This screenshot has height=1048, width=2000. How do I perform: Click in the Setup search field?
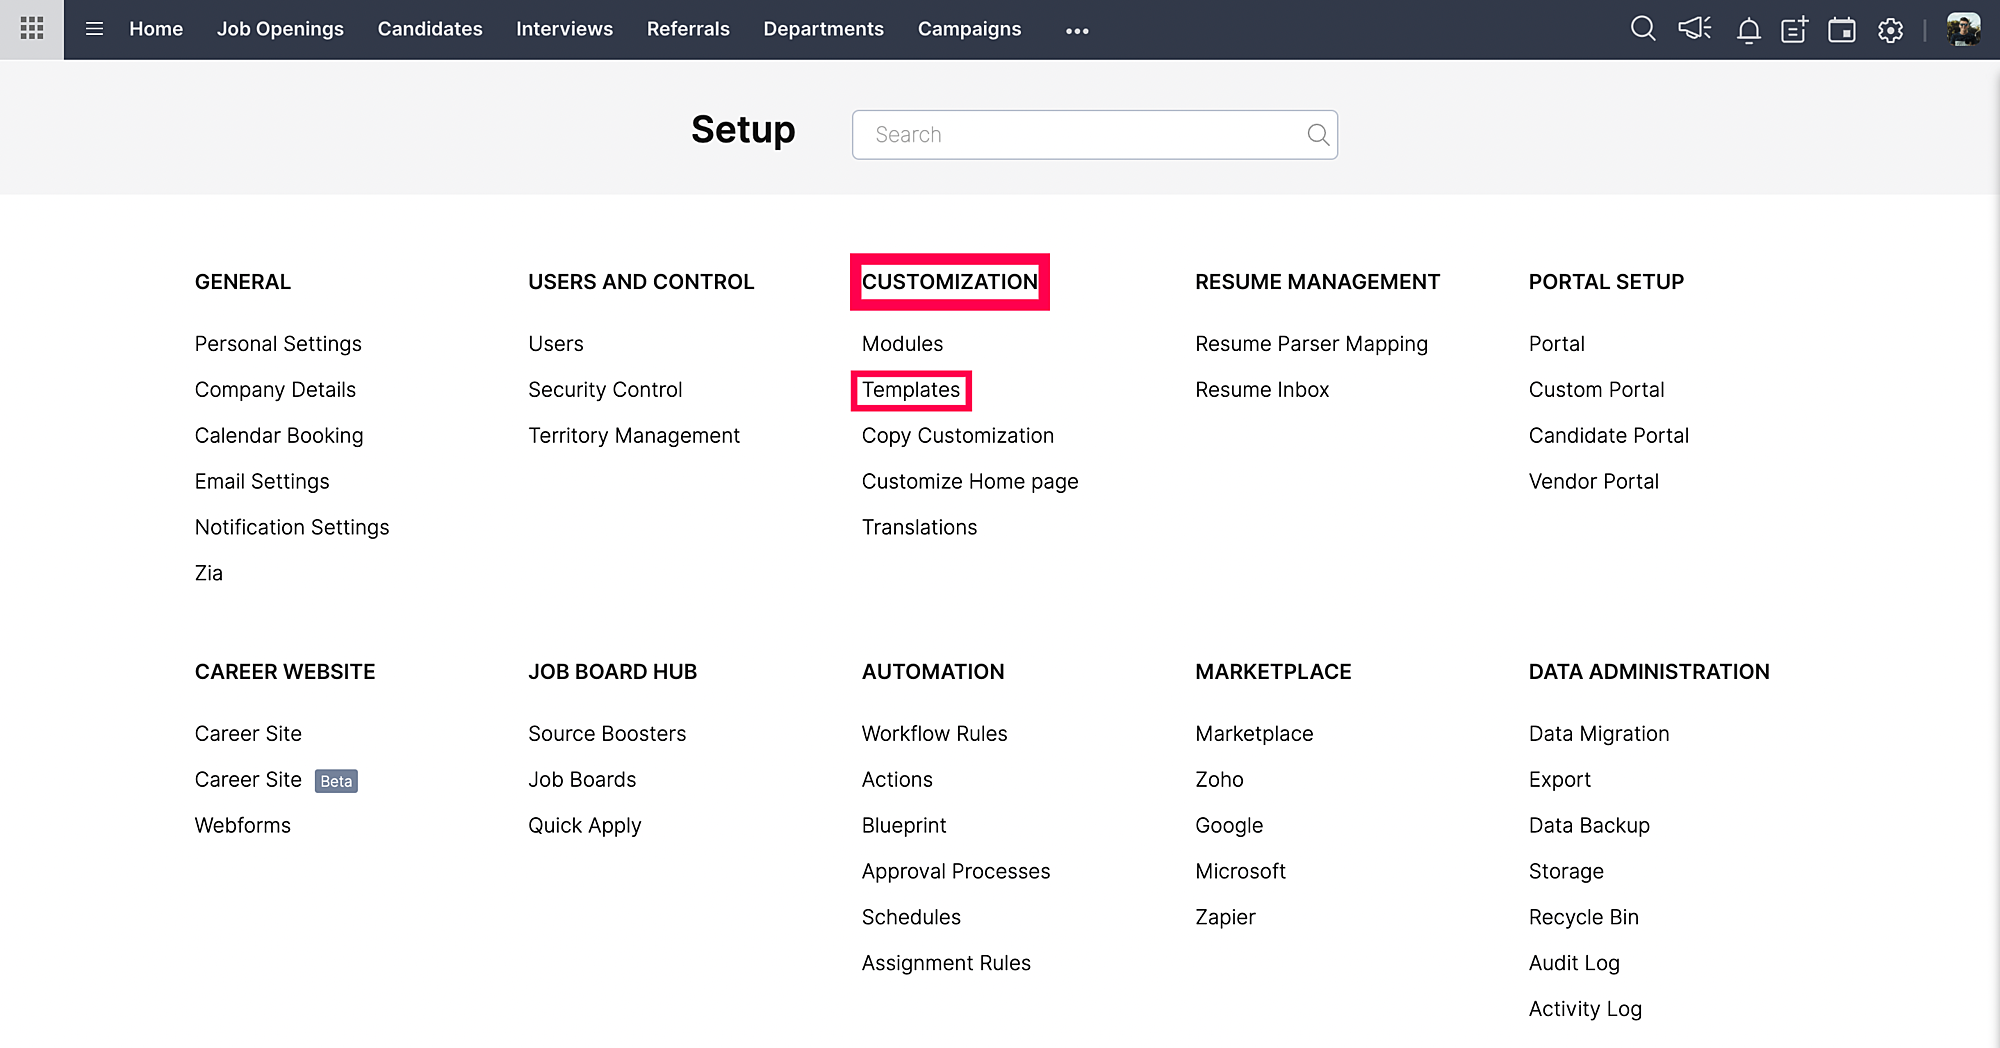1080,135
